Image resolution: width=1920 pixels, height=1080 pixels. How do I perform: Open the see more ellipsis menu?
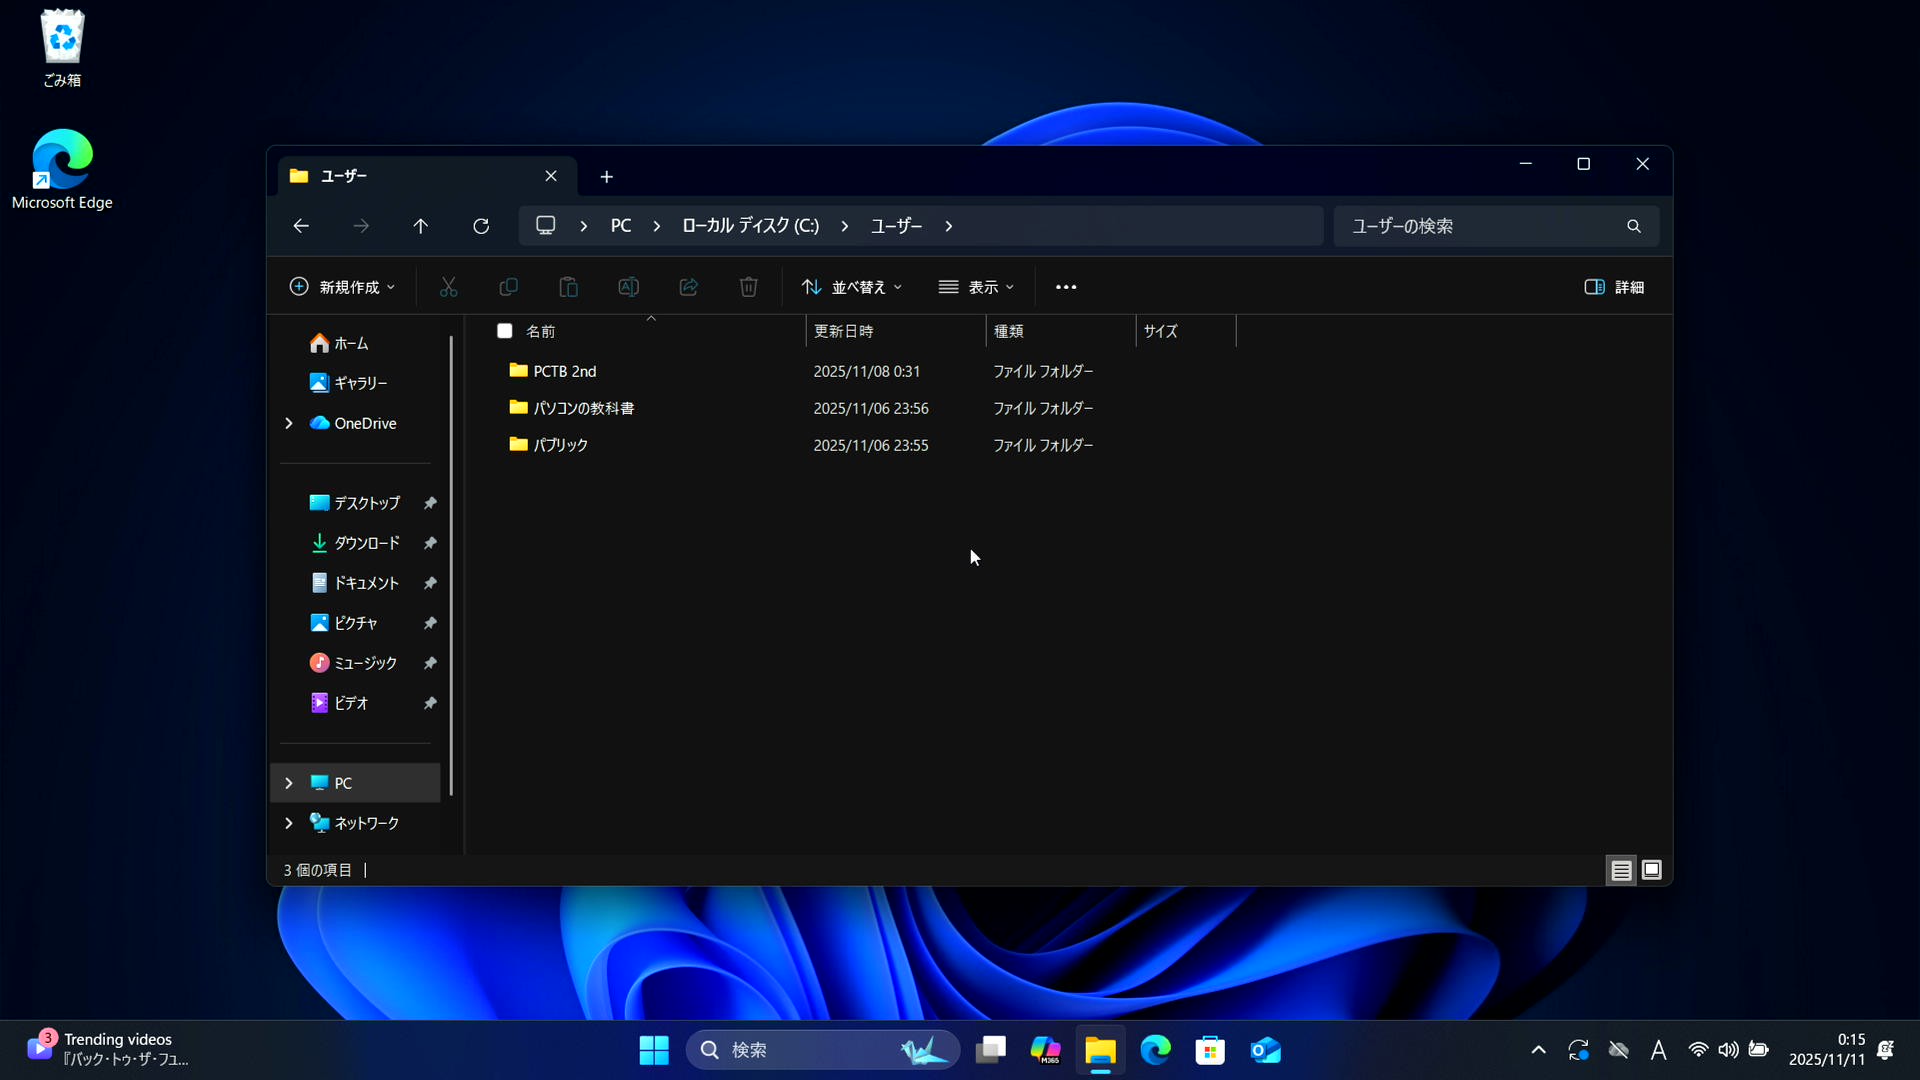(x=1066, y=287)
